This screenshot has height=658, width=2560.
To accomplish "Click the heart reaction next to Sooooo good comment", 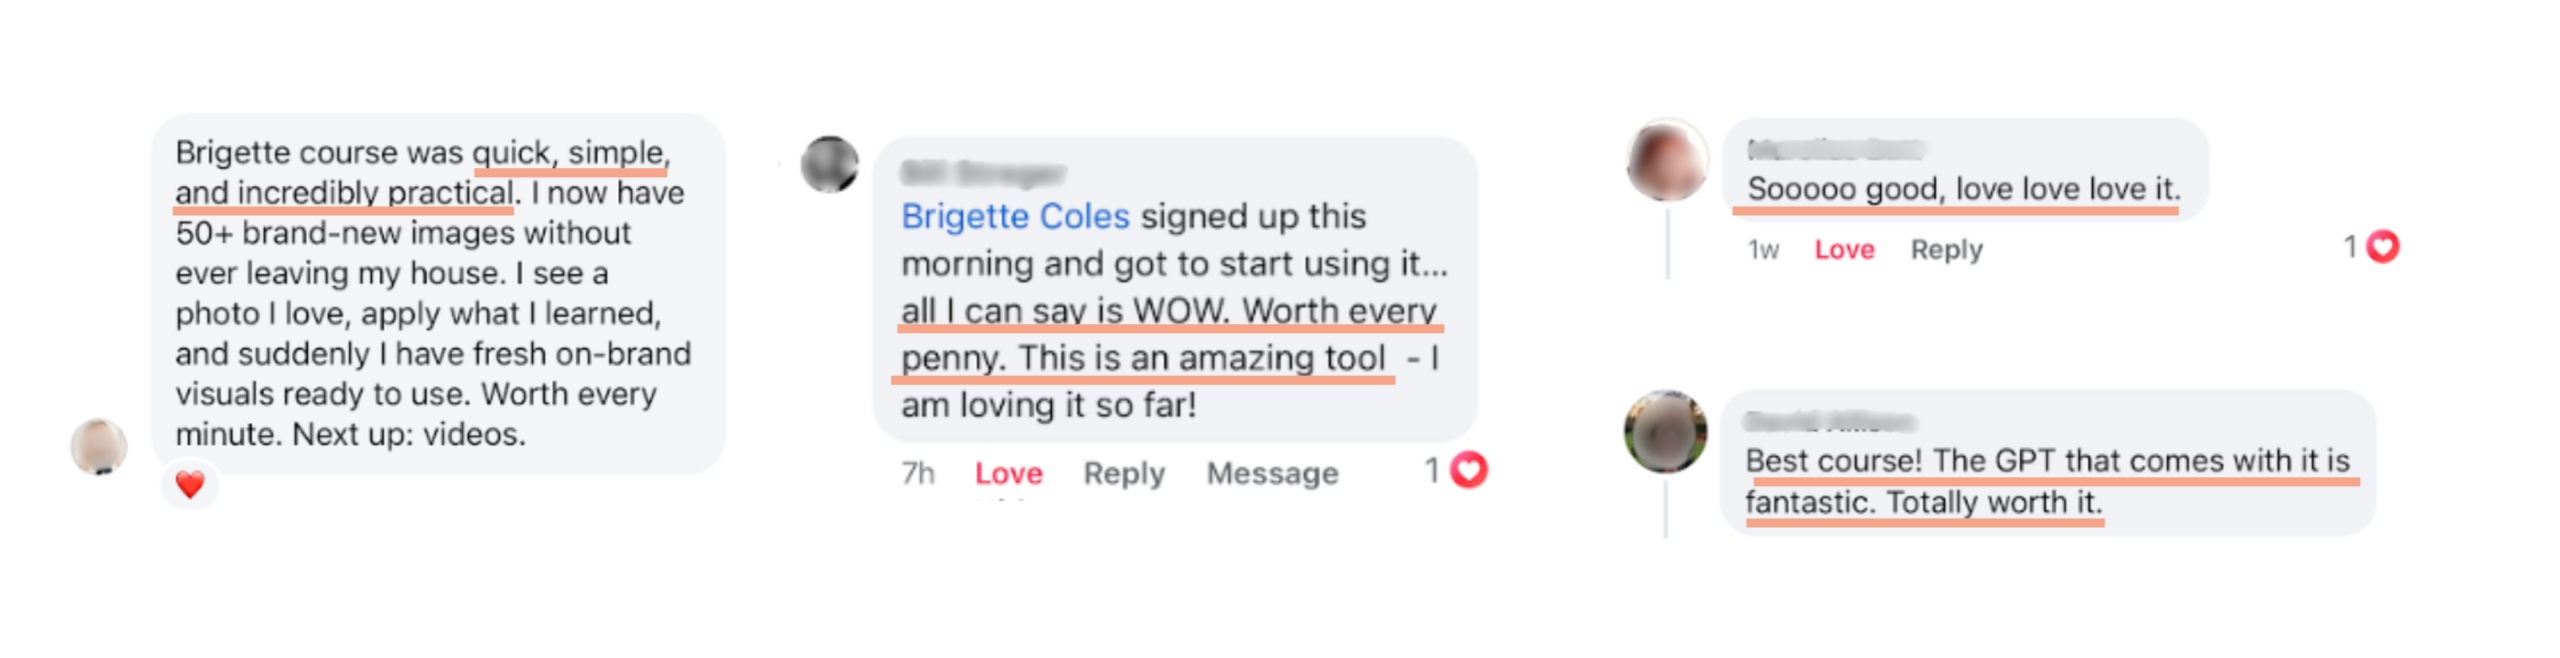I will coord(2382,247).
